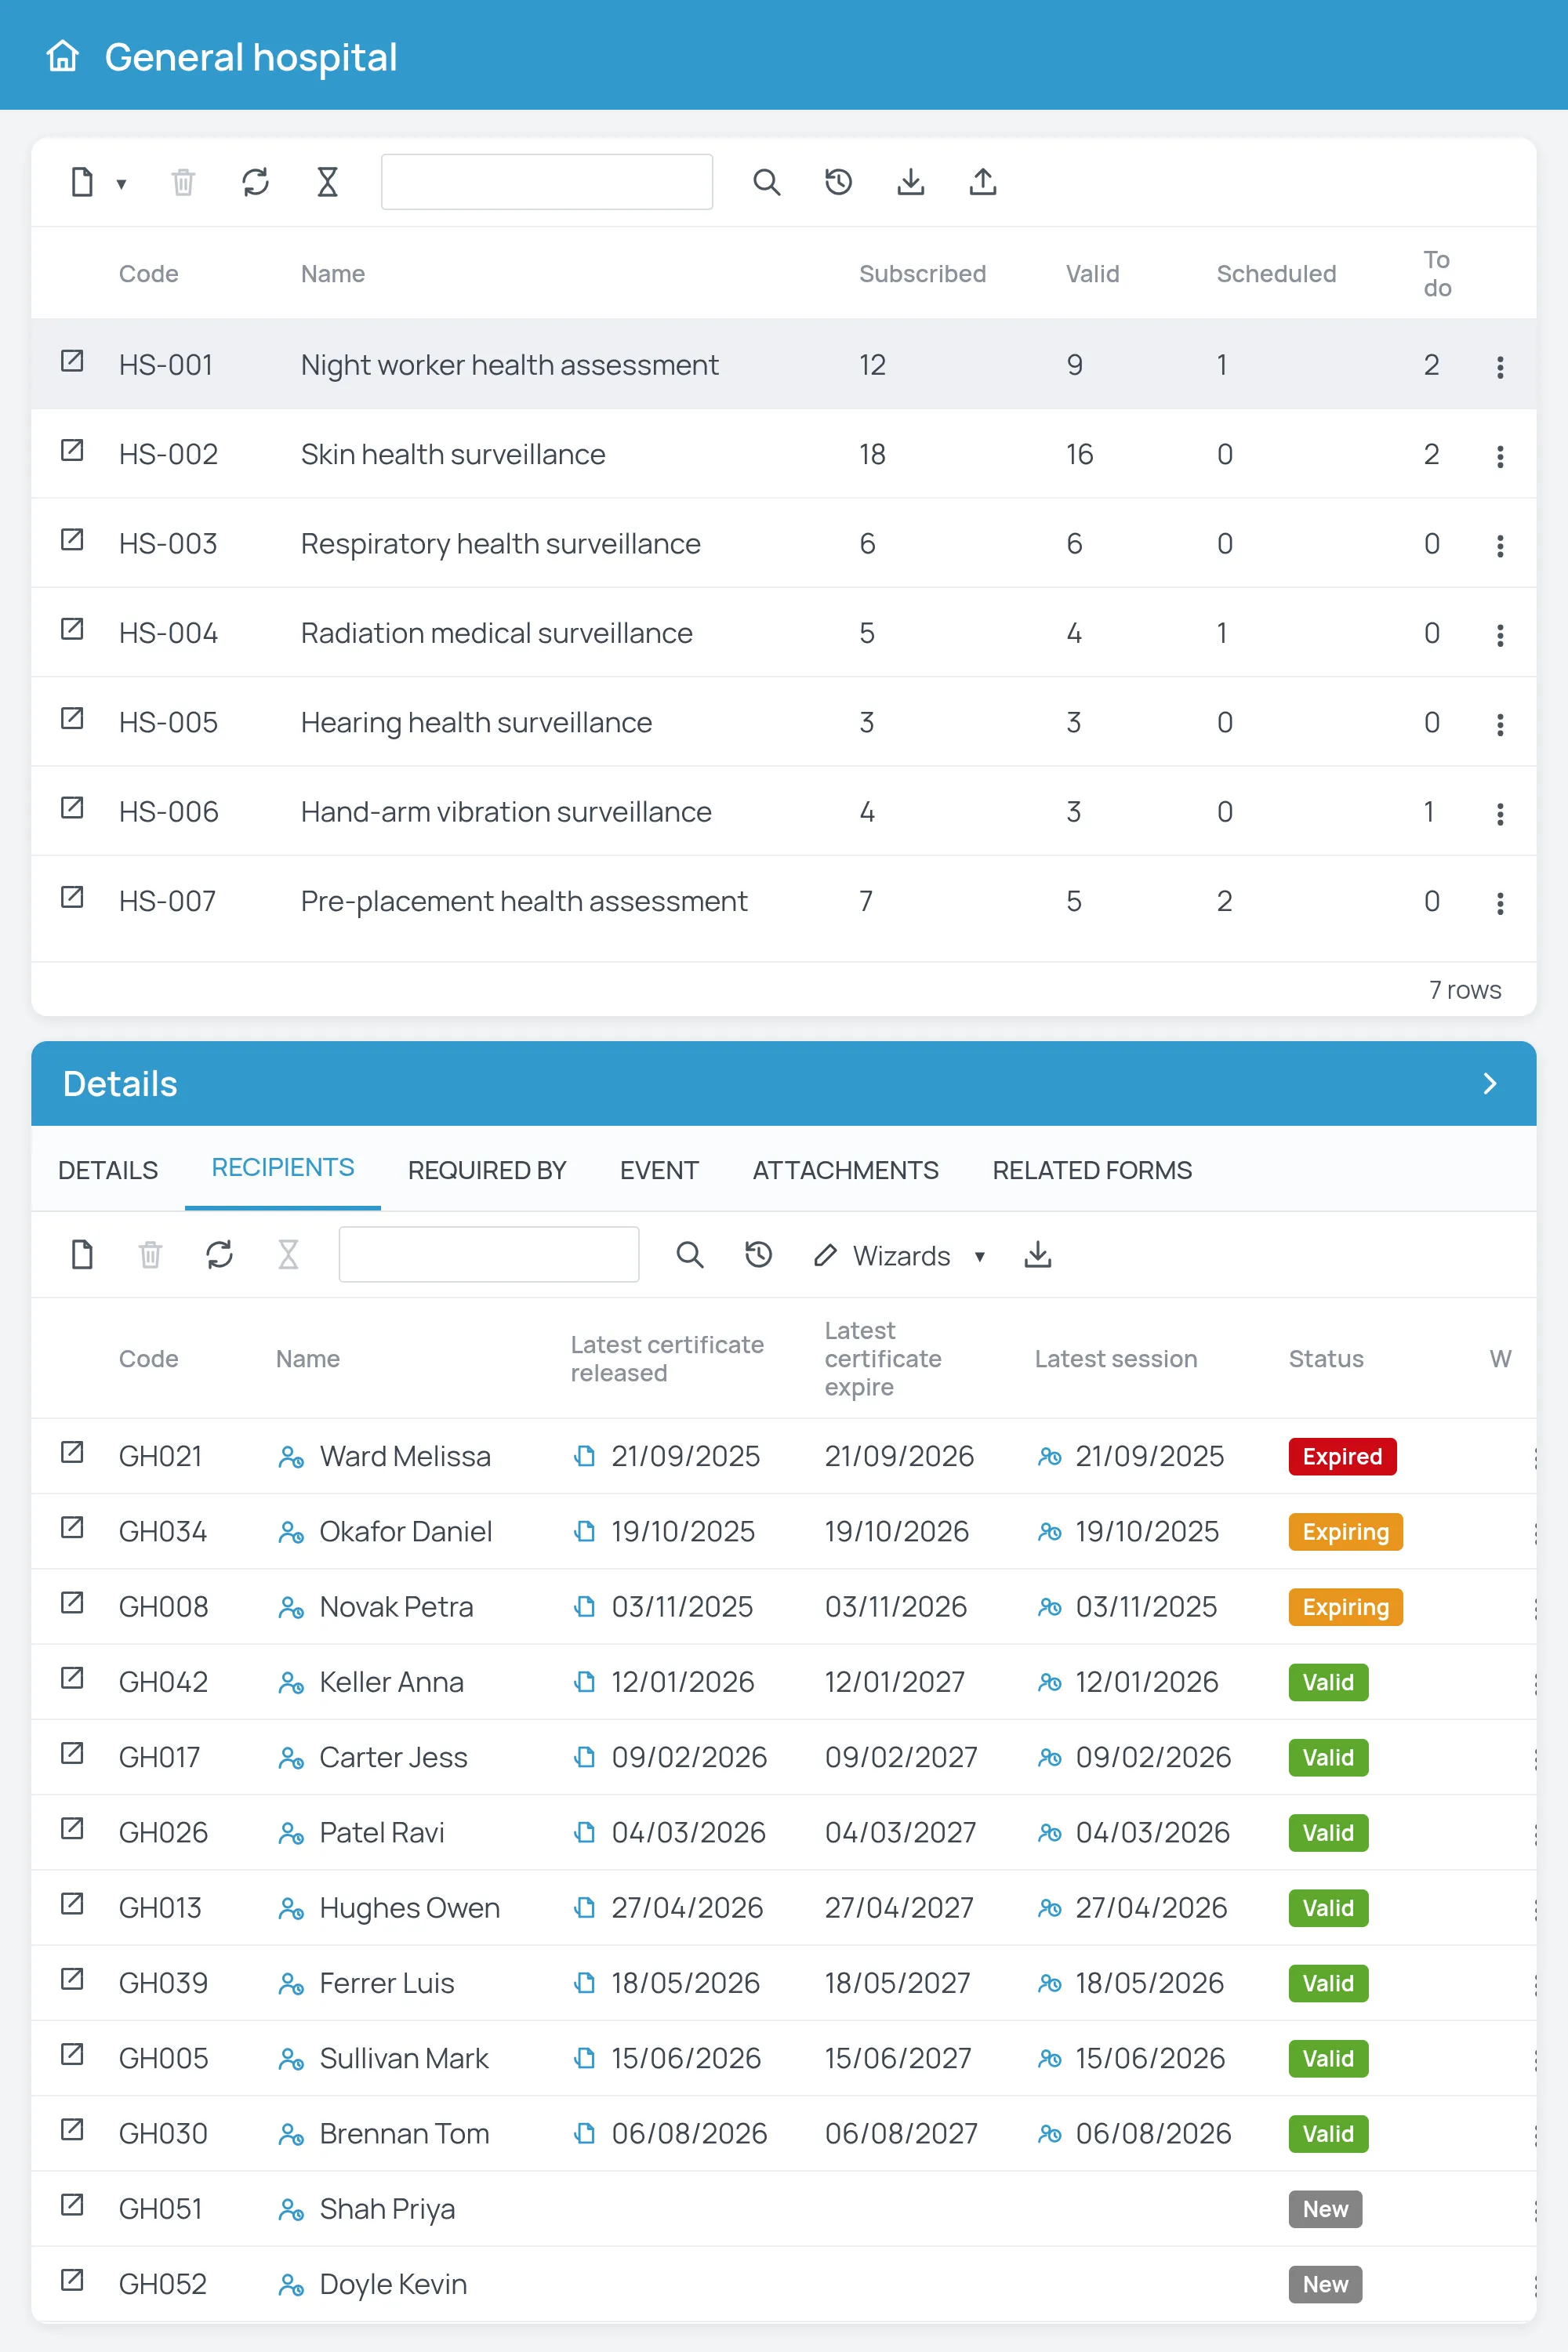Add new recipient in Details toolbar
This screenshot has height=2352, width=1568.
82,1254
